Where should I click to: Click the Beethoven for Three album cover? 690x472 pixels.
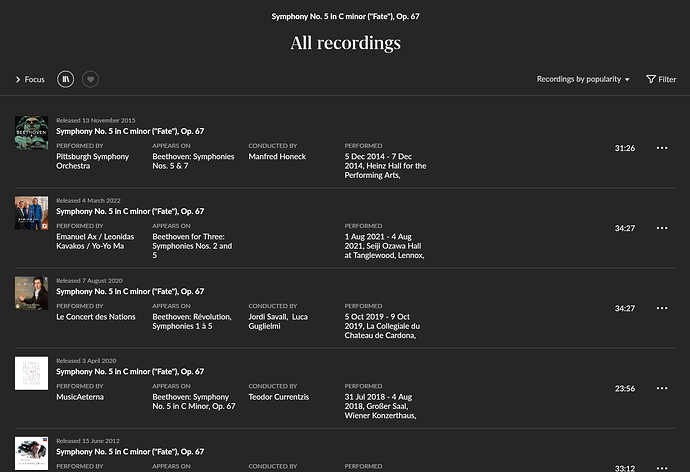pos(31,213)
